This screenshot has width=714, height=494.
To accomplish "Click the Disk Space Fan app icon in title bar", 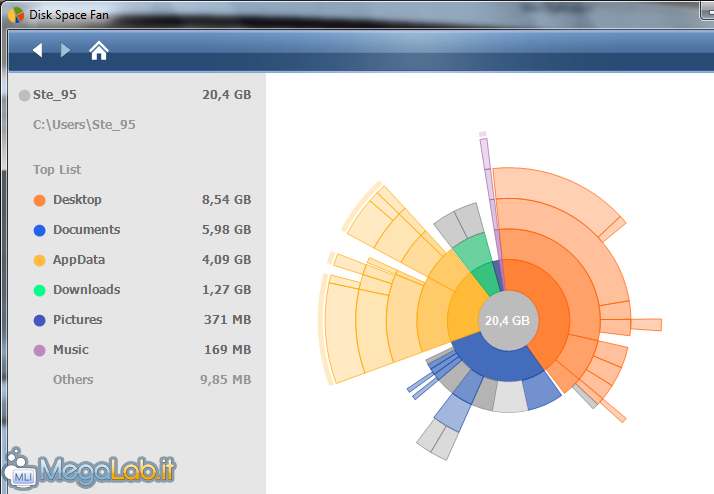I will point(16,15).
